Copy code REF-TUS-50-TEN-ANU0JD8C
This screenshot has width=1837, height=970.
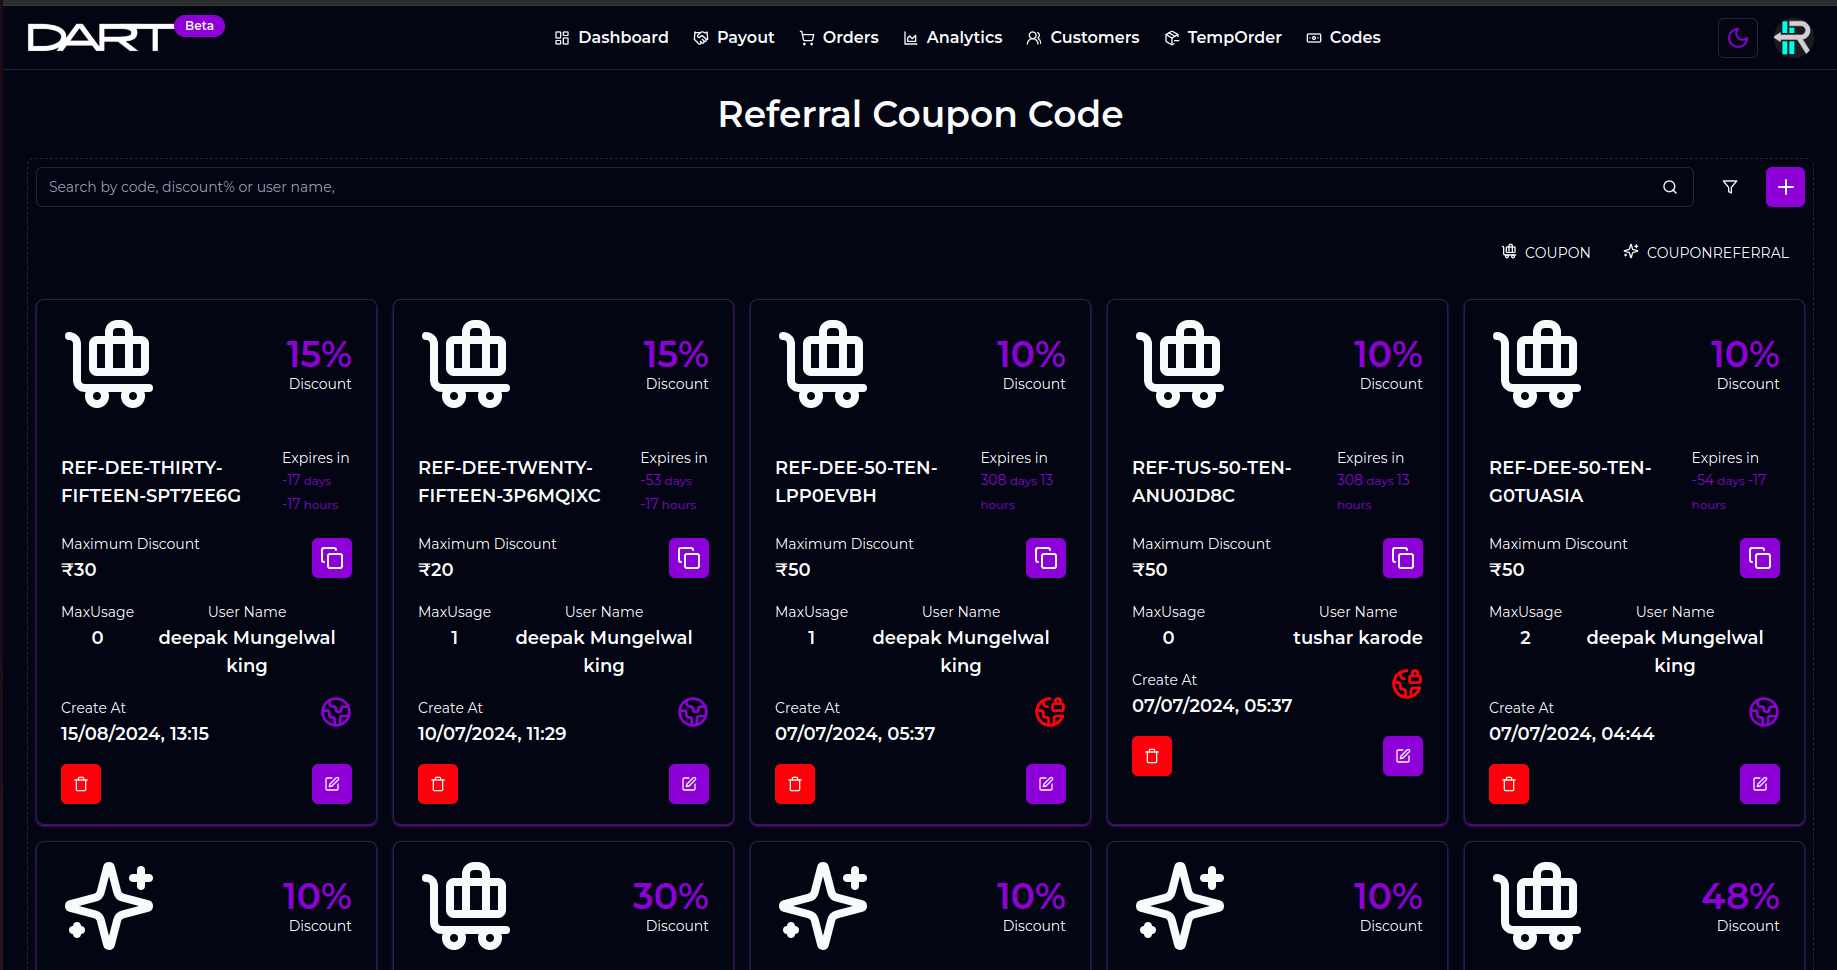coord(1403,558)
